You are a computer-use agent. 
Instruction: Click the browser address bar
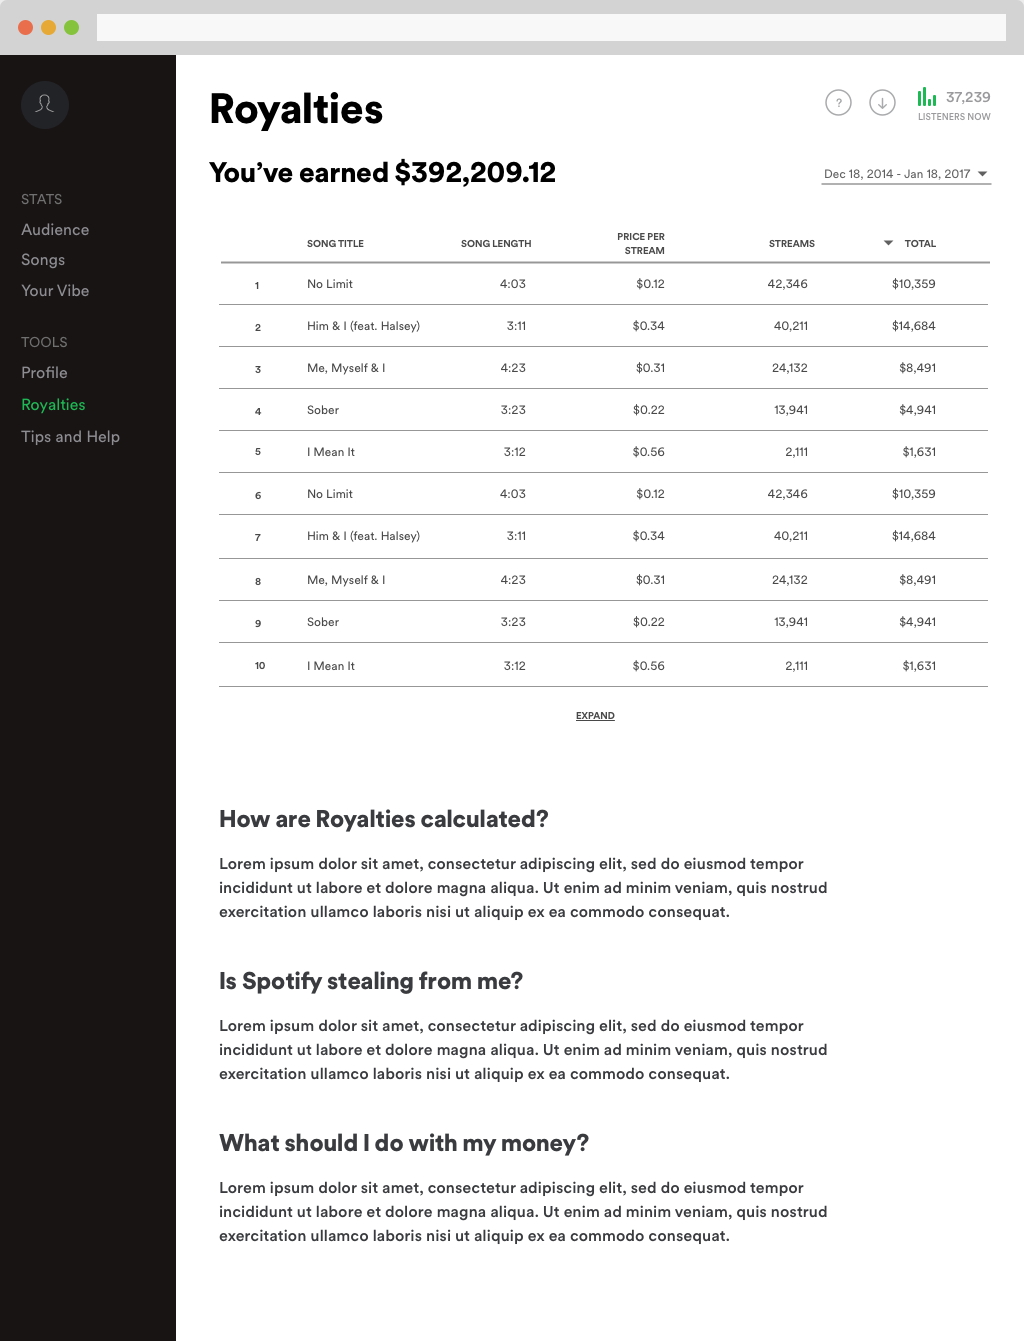pyautogui.click(x=551, y=27)
